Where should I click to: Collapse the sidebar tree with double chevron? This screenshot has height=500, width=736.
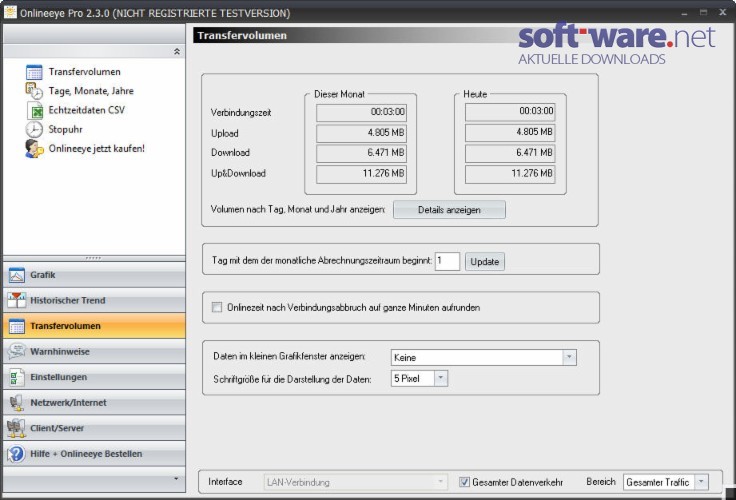[x=177, y=51]
